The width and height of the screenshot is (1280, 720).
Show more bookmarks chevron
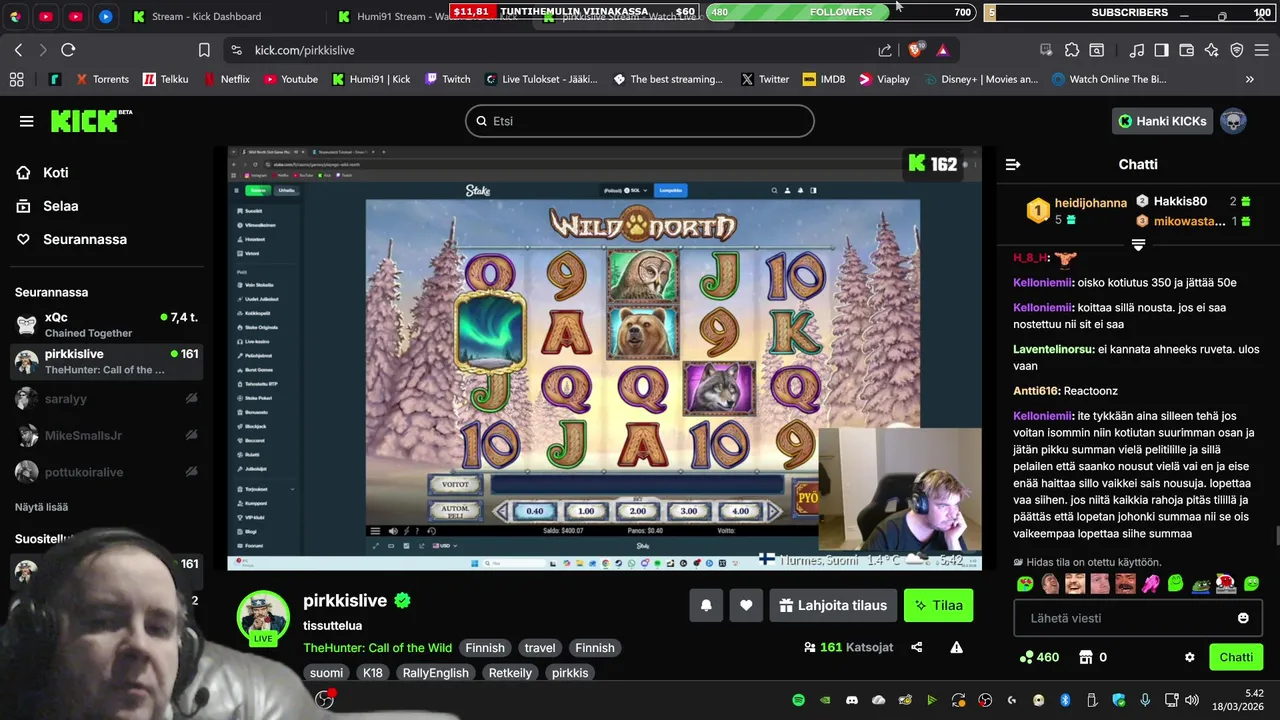click(1249, 79)
